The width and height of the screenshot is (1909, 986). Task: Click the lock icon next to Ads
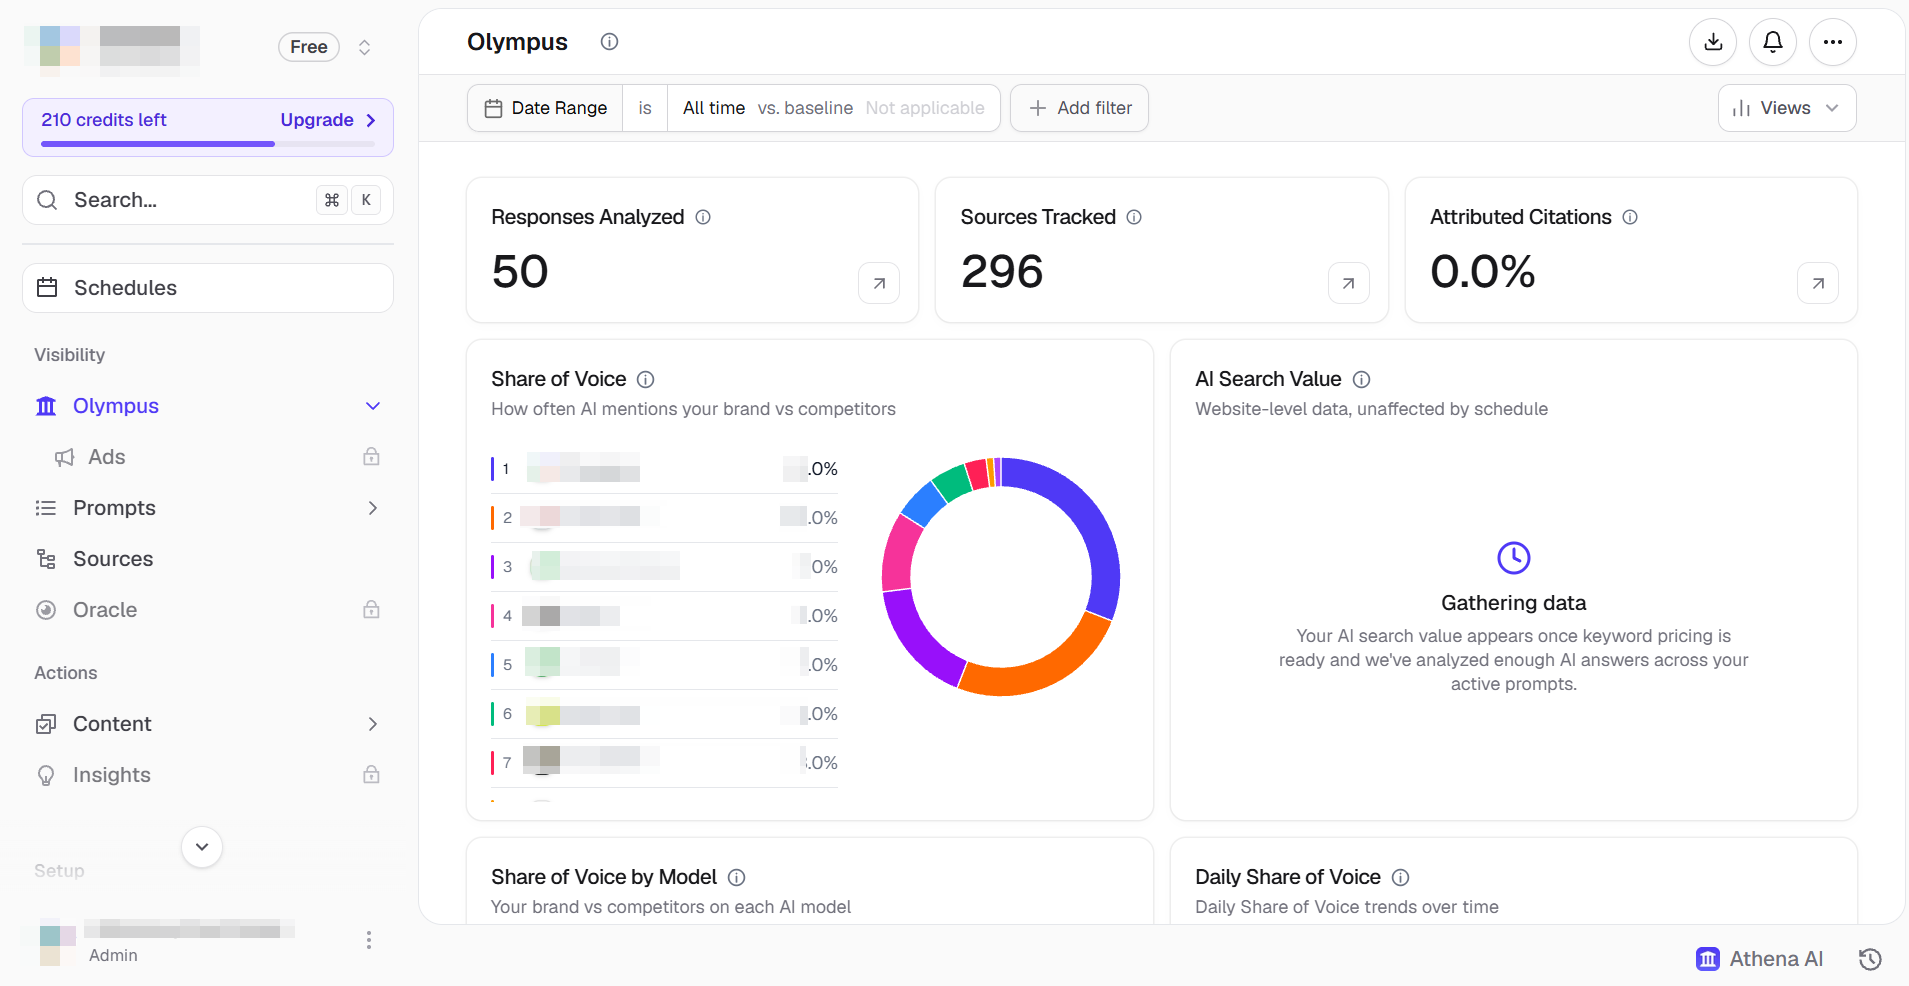click(371, 457)
